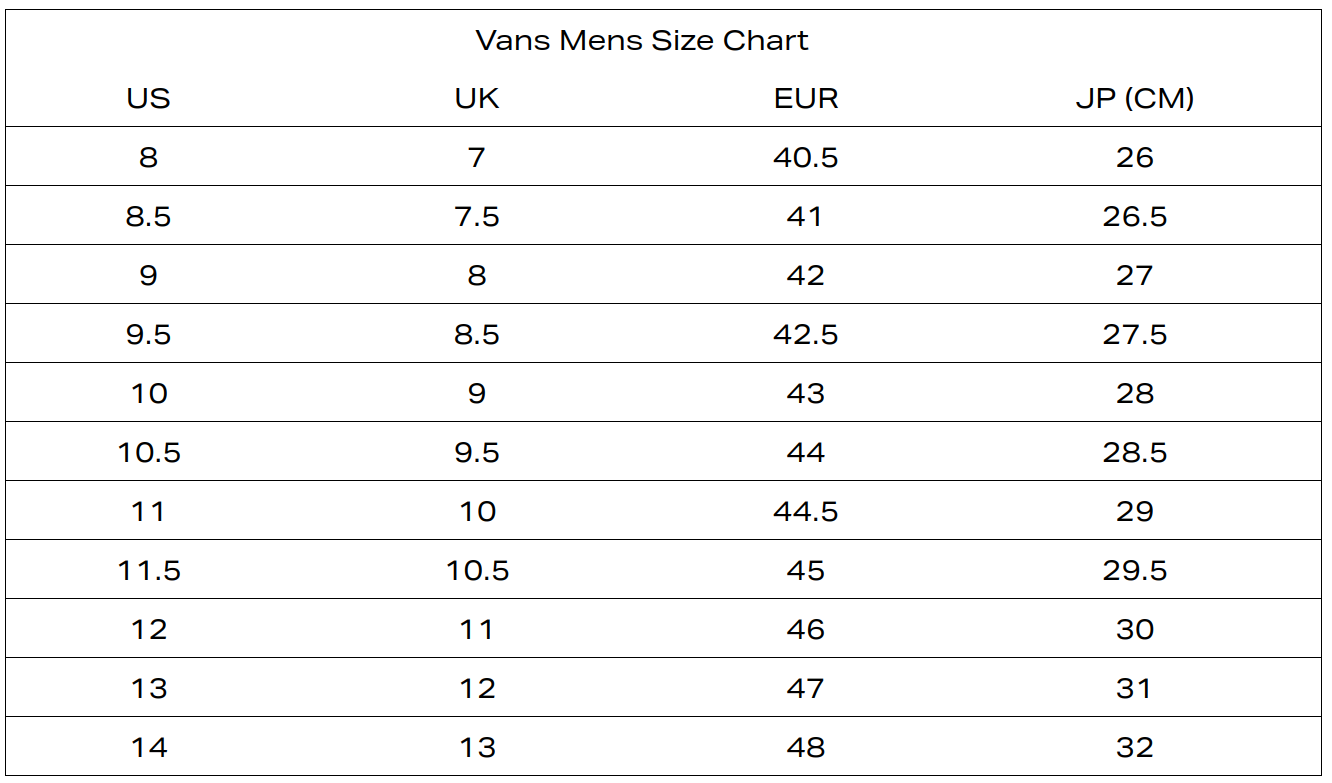The width and height of the screenshot is (1332, 783).
Task: Click UK size 7.5 cell
Action: 477,216
